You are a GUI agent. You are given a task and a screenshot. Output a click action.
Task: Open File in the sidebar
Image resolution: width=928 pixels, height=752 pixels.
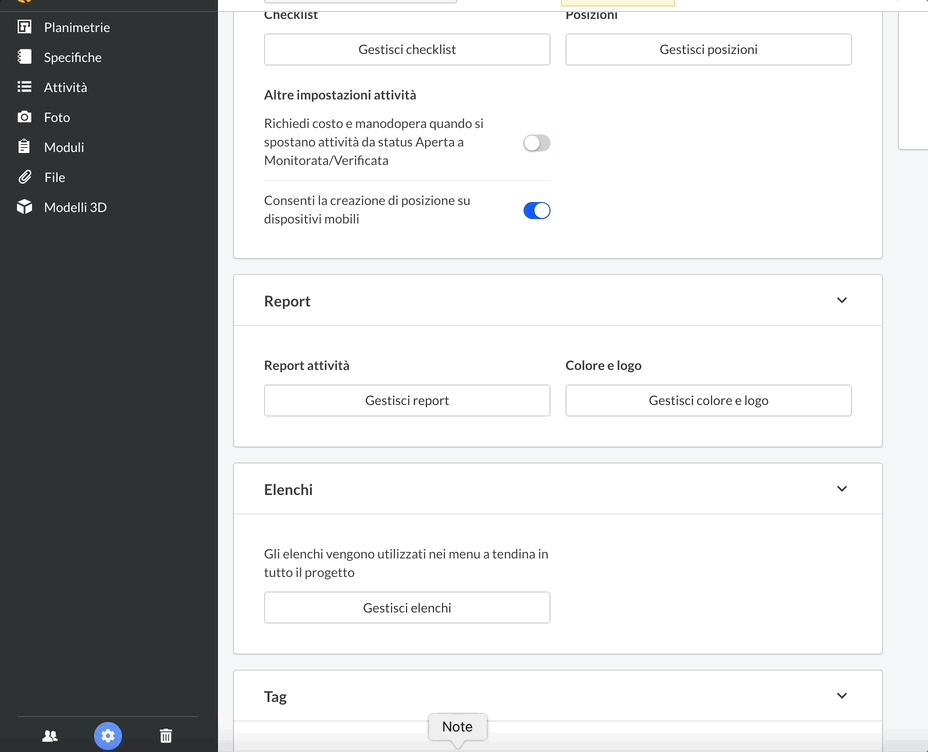click(x=54, y=177)
